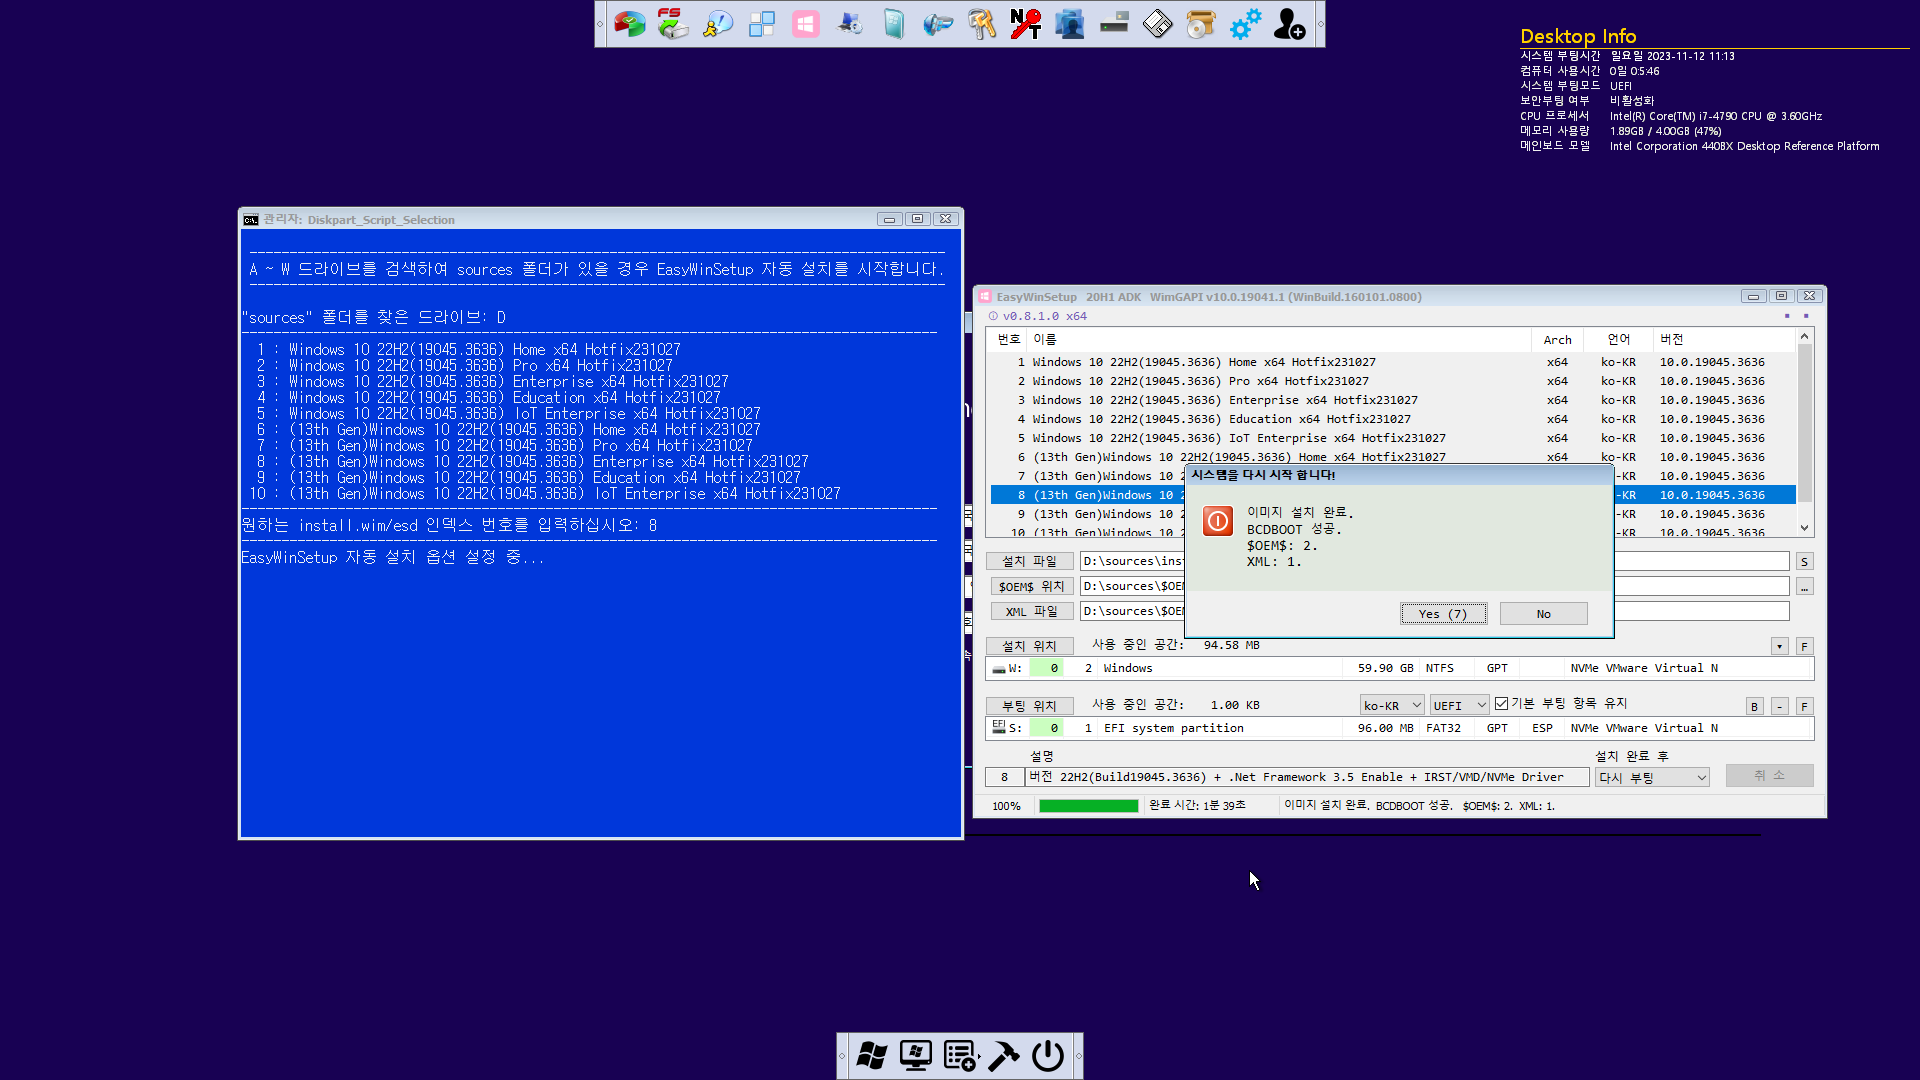Select row 1 Windows 10 Home x64 in list

click(1393, 362)
